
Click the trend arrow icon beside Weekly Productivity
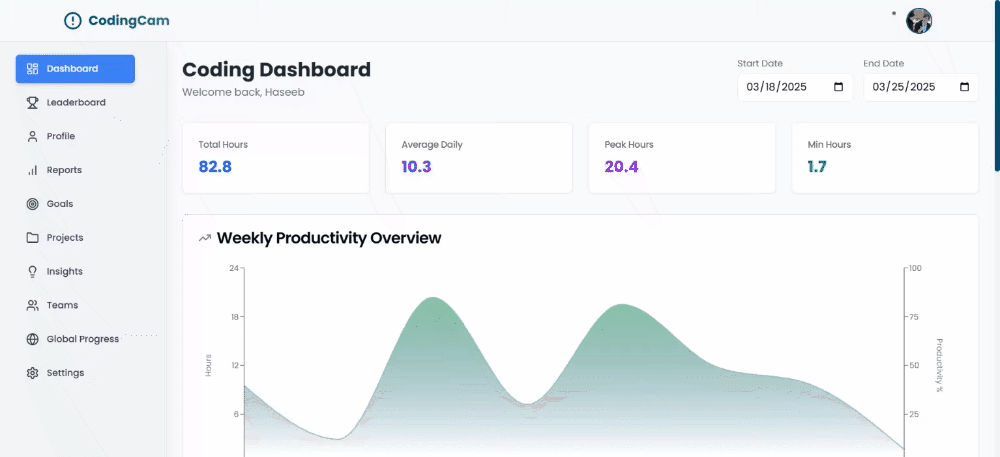click(x=205, y=238)
